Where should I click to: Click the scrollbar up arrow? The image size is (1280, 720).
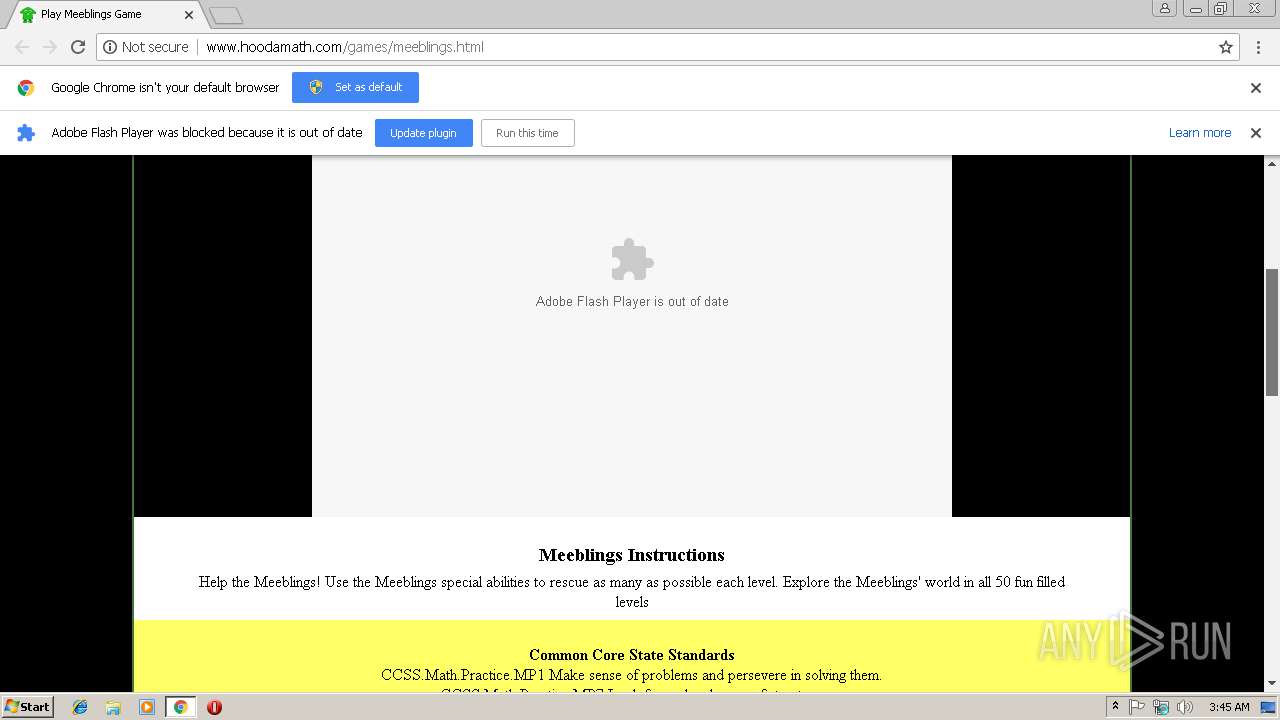click(x=1272, y=163)
